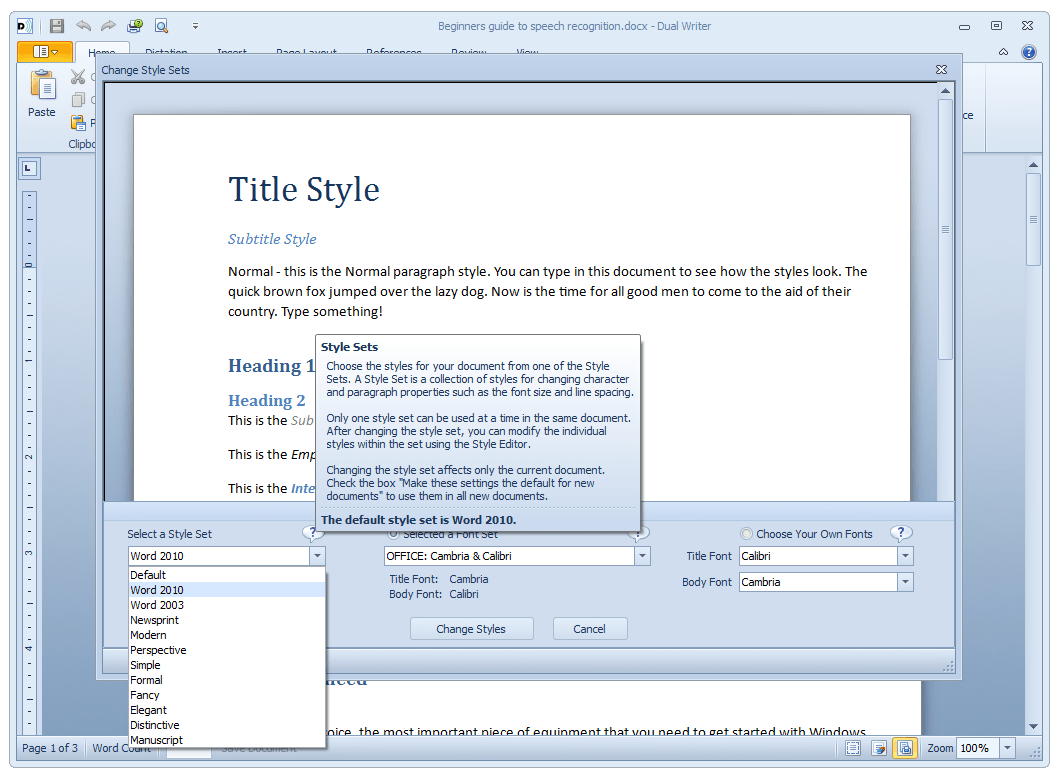Image resolution: width=1058 pixels, height=779 pixels.
Task: Select Elegant in the style set list
Action: (149, 710)
